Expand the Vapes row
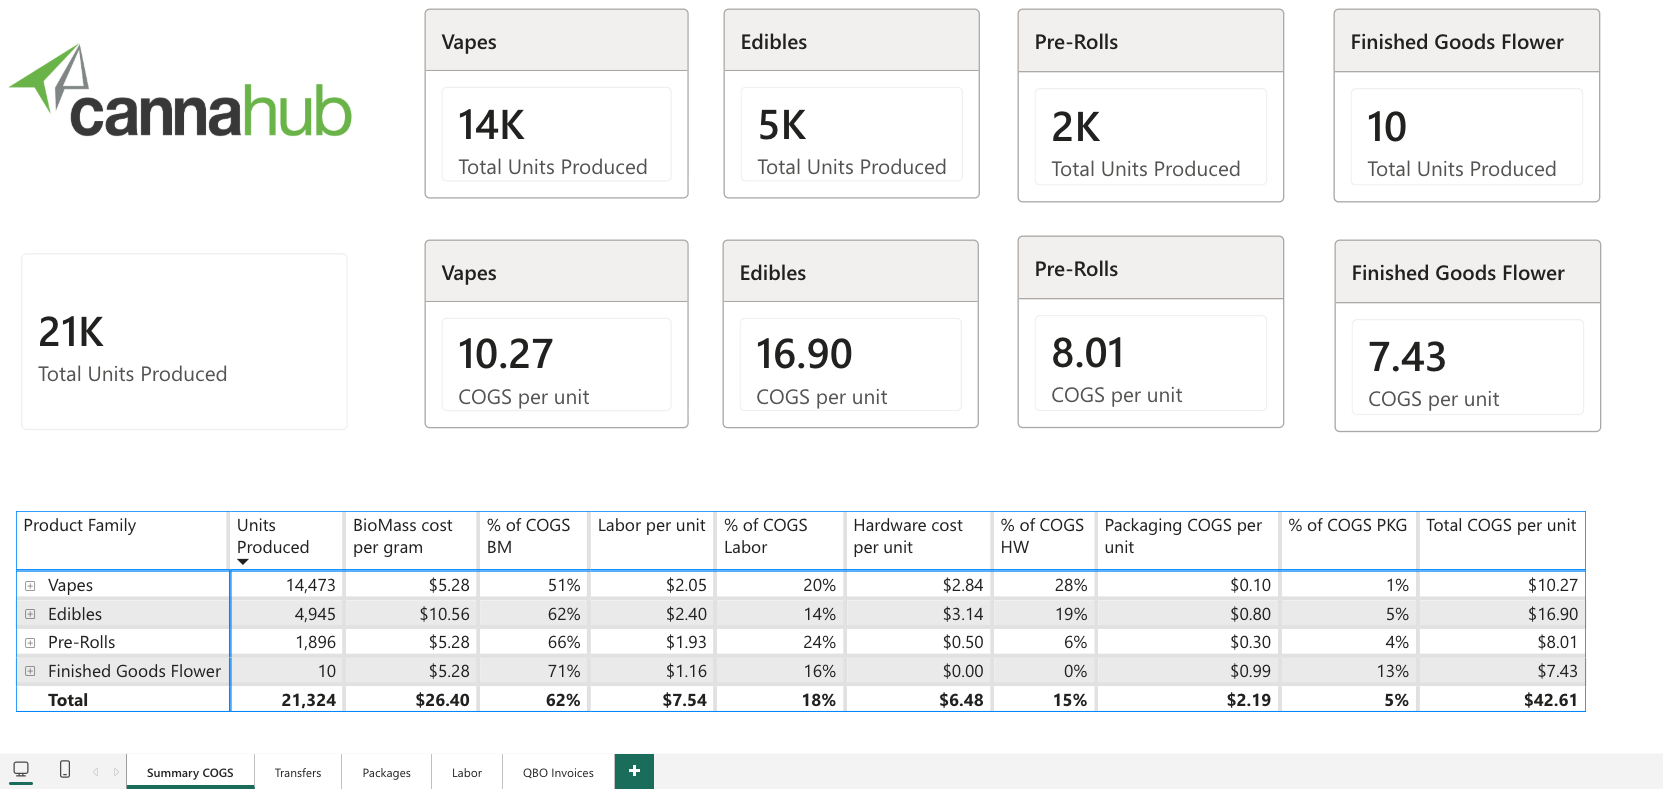 coord(30,586)
